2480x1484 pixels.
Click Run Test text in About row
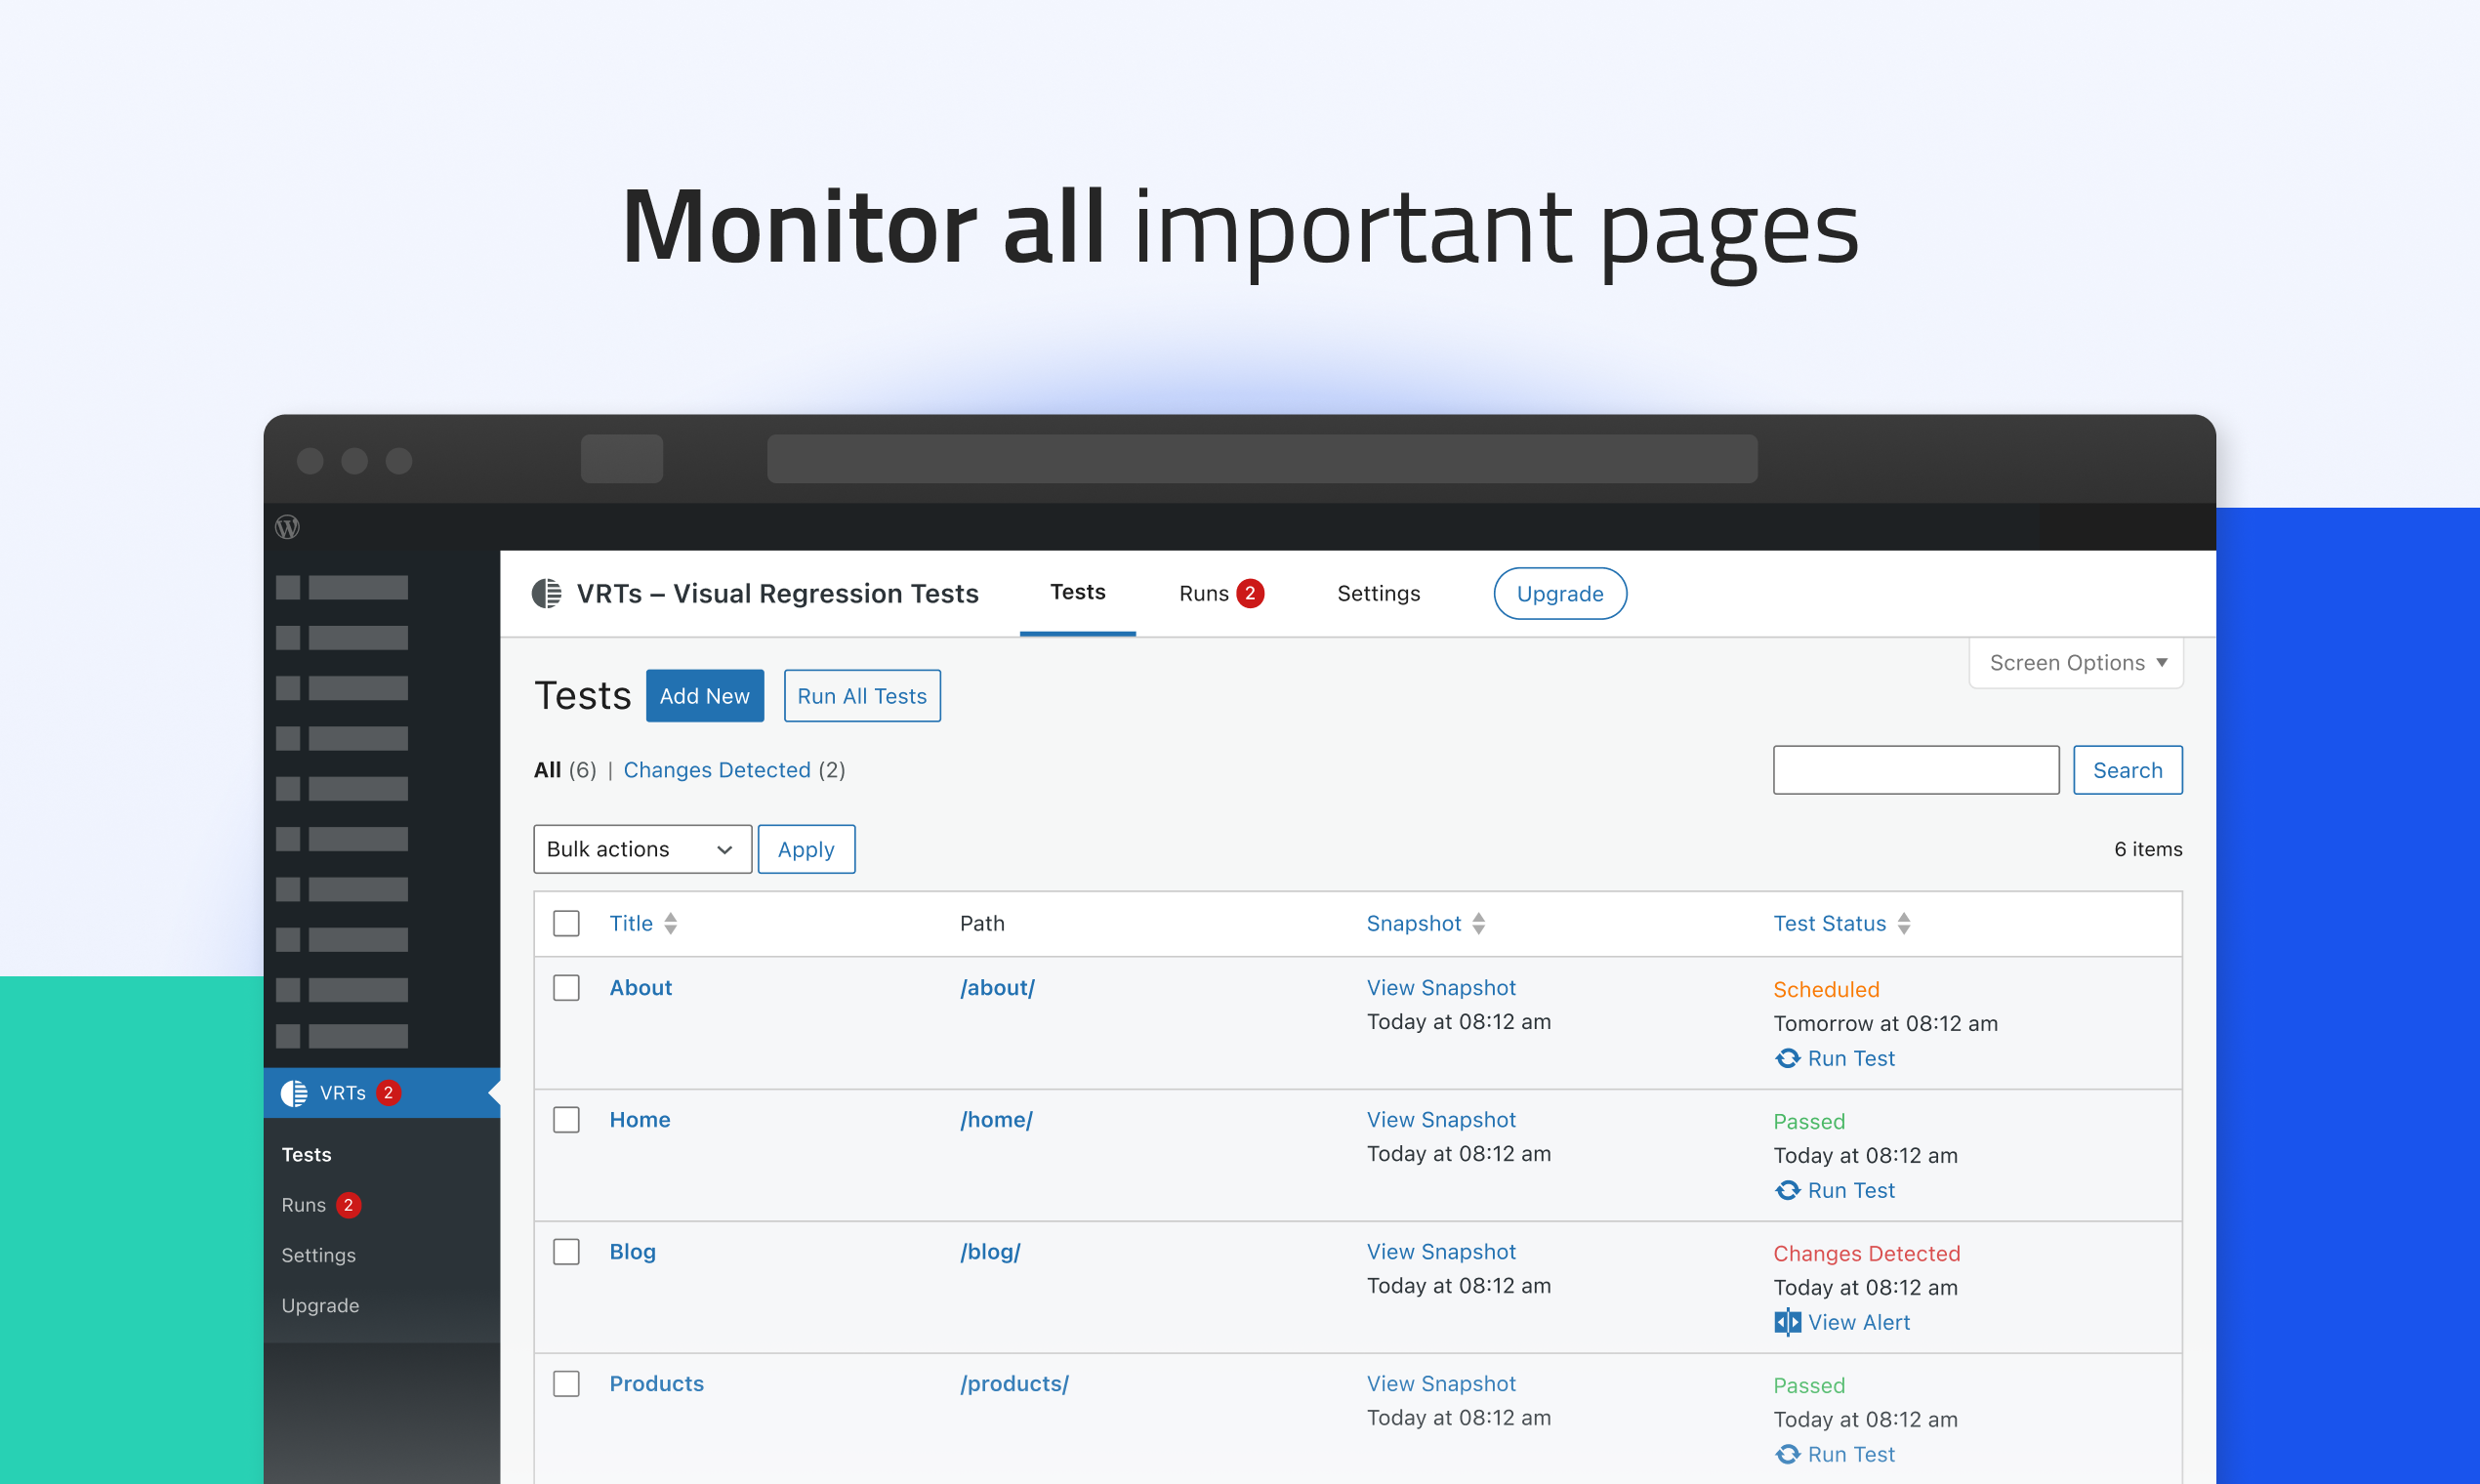point(1851,1058)
